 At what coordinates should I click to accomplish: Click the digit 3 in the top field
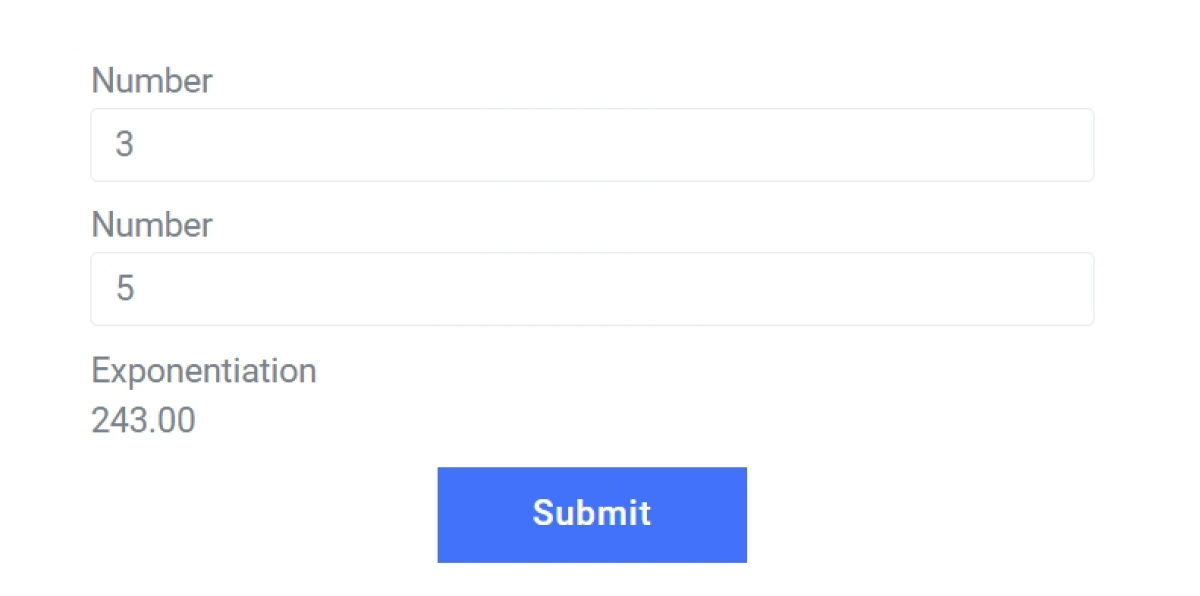[x=125, y=145]
